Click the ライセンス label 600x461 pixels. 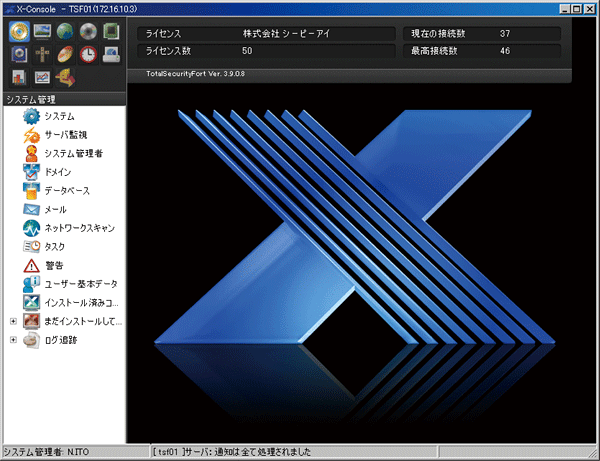(163, 34)
